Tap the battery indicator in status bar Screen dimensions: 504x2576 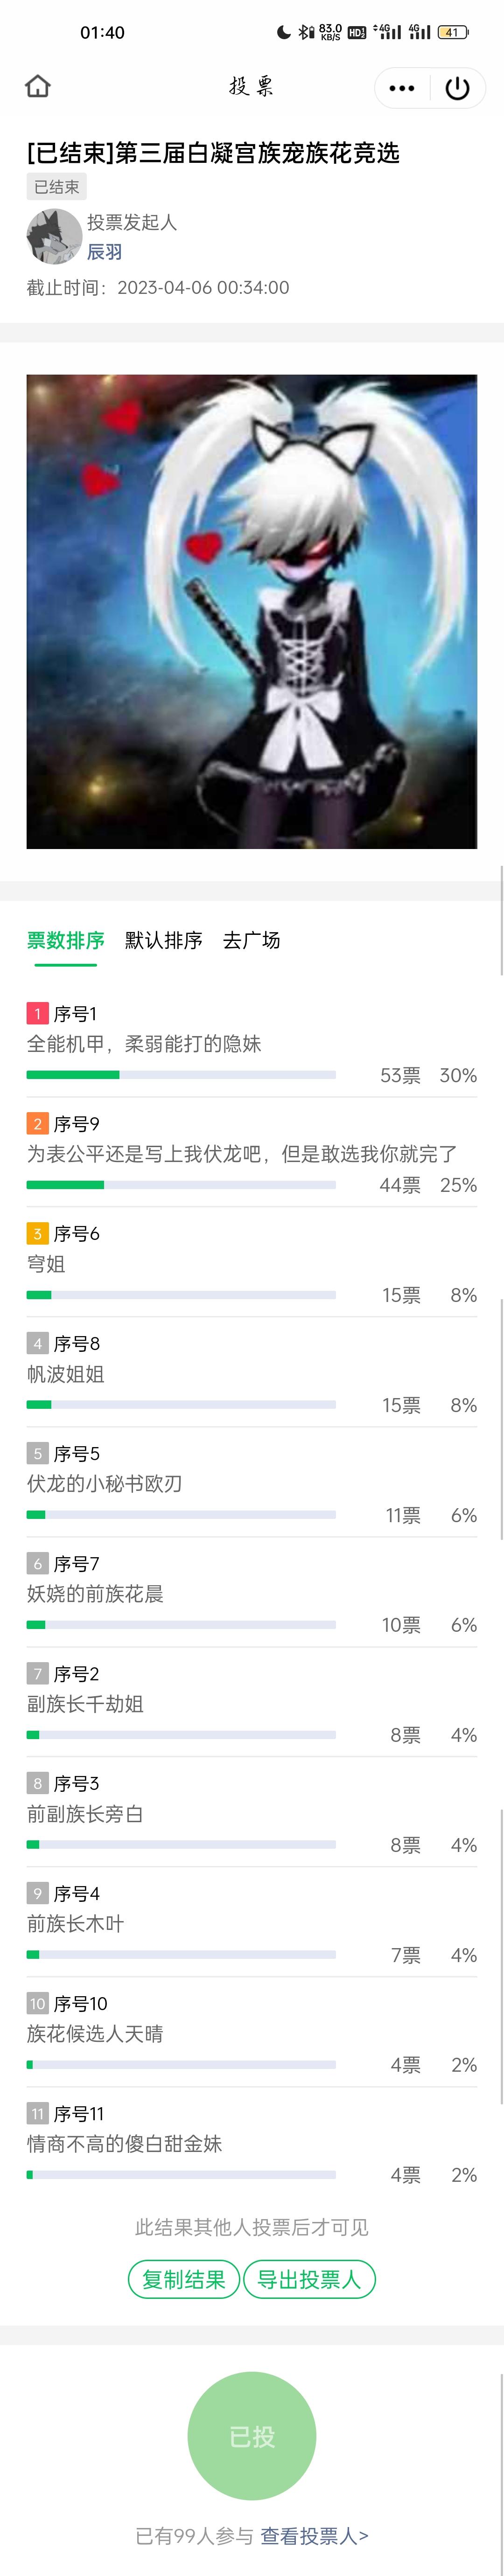tap(453, 32)
